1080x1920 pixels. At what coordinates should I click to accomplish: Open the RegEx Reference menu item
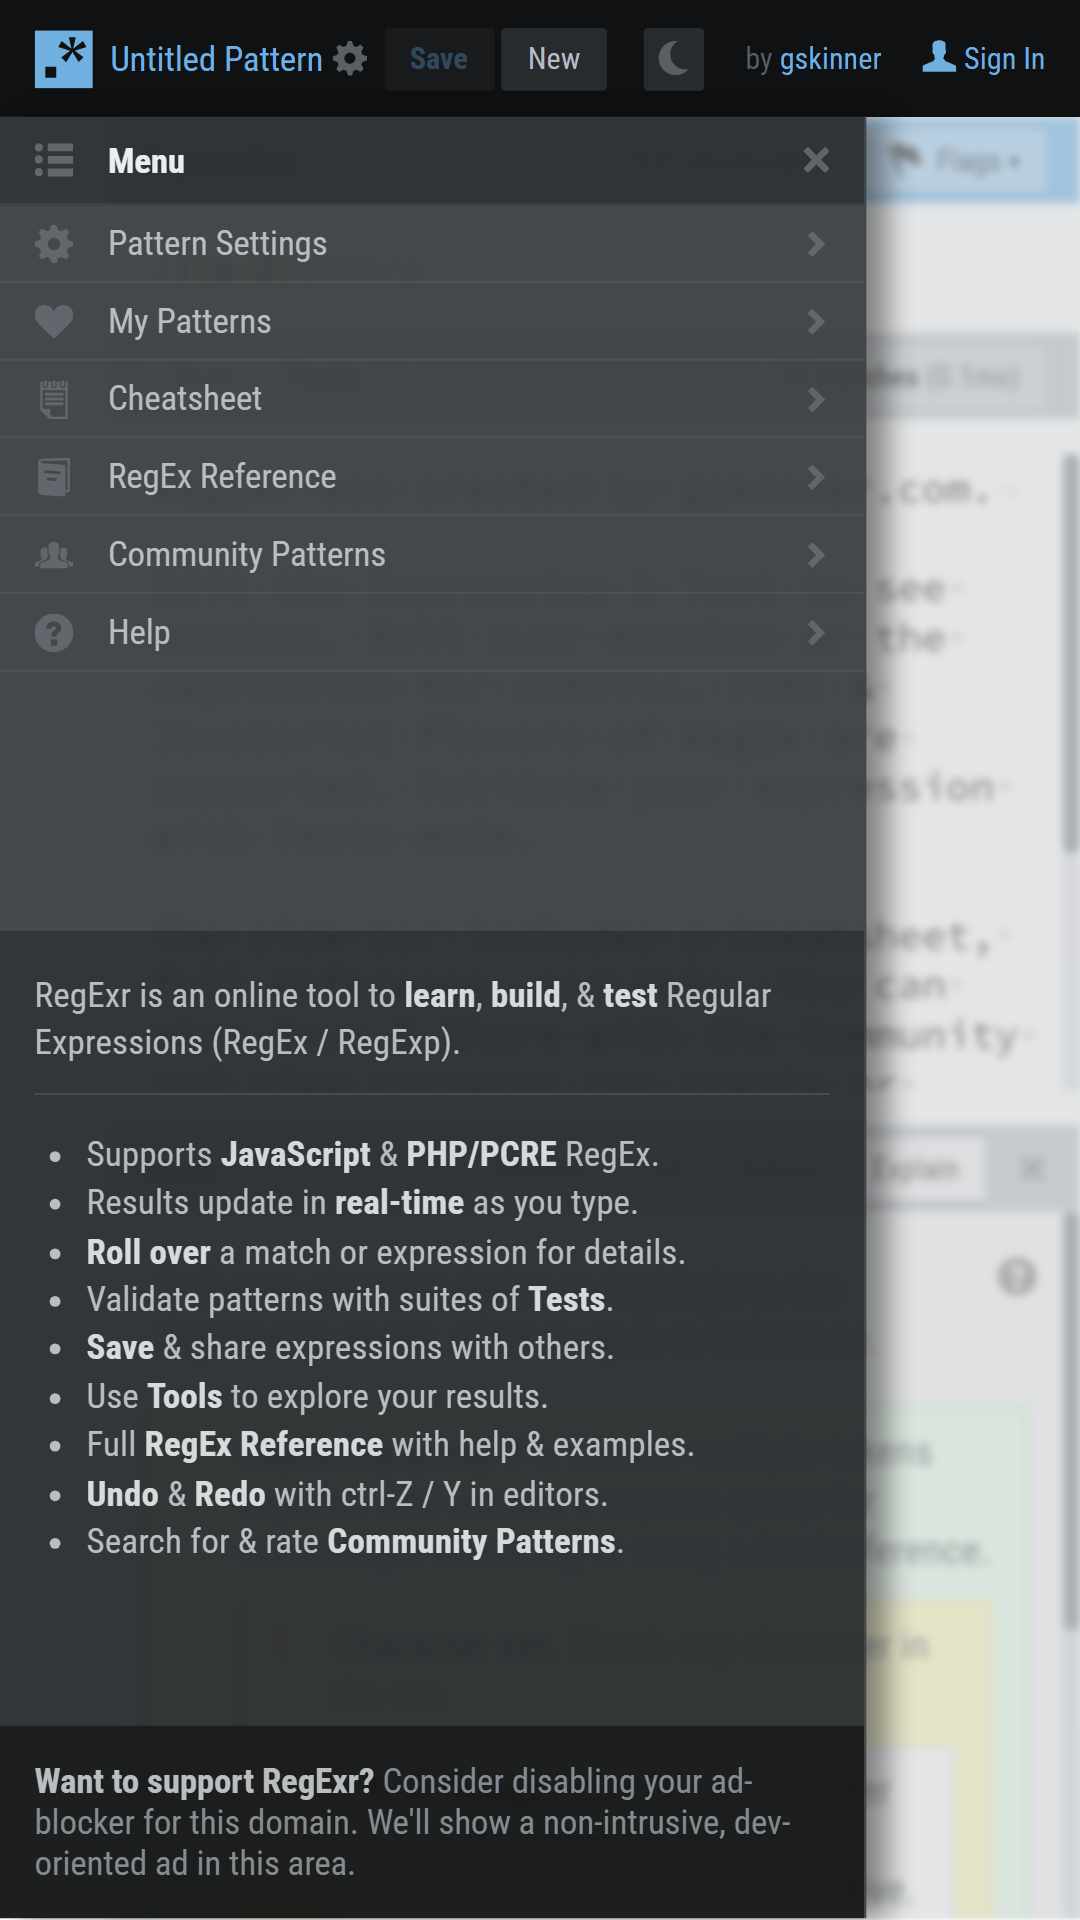pyautogui.click(x=432, y=477)
